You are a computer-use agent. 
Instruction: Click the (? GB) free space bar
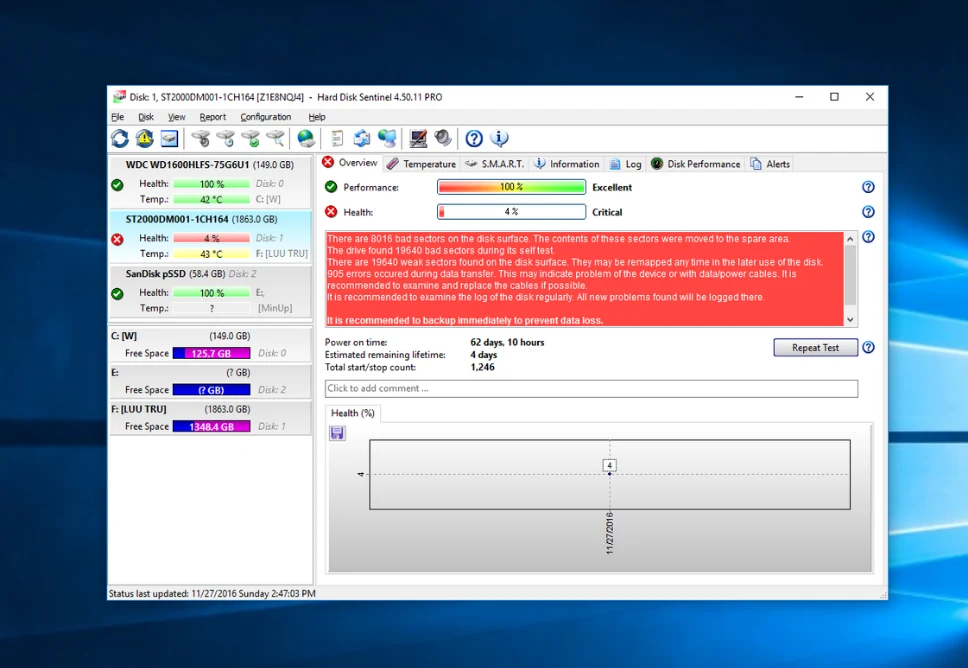click(211, 390)
